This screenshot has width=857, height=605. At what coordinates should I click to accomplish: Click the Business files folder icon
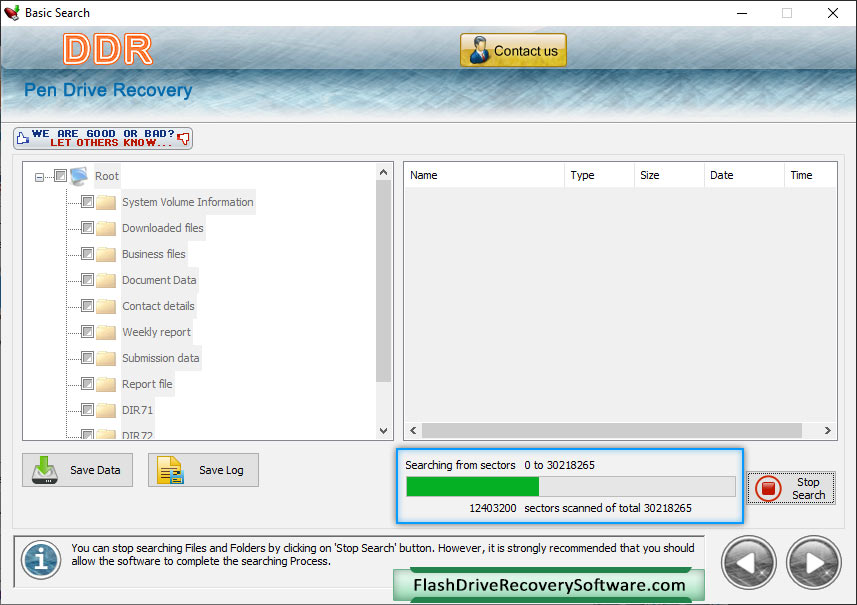click(106, 254)
